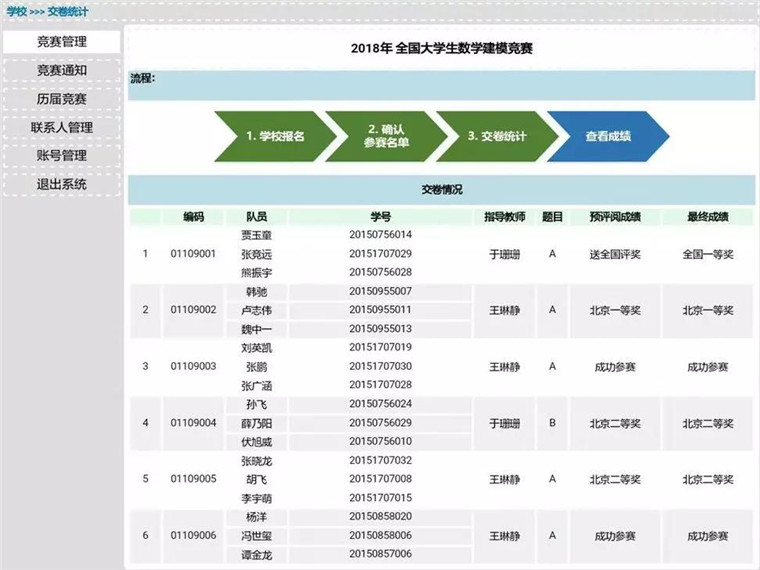Open 竞赛管理 in the sidebar

click(62, 42)
